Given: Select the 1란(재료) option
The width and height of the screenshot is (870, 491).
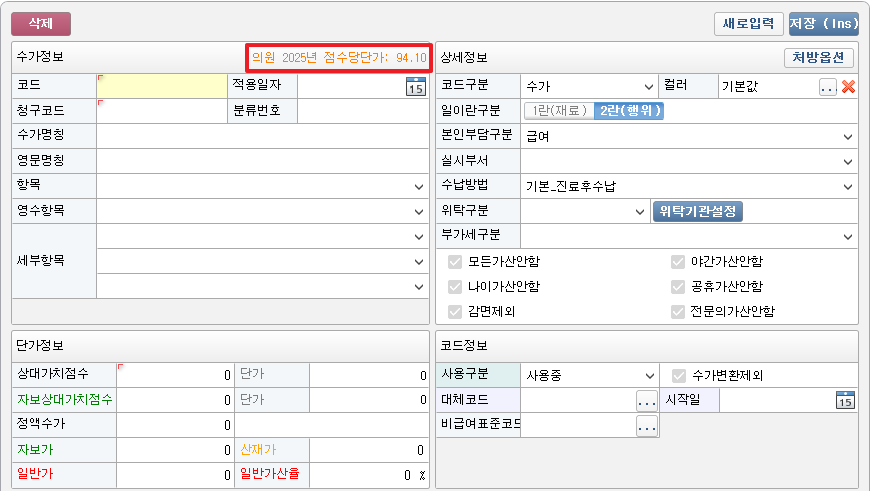Looking at the screenshot, I should point(558,111).
